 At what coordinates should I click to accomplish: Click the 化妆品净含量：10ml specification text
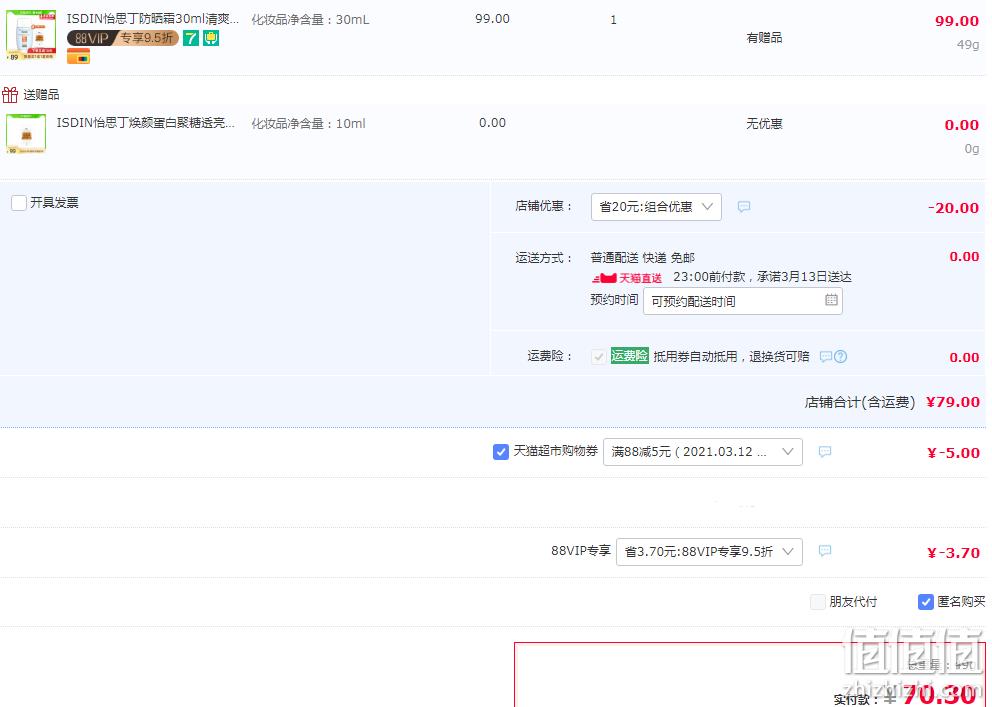[309, 123]
